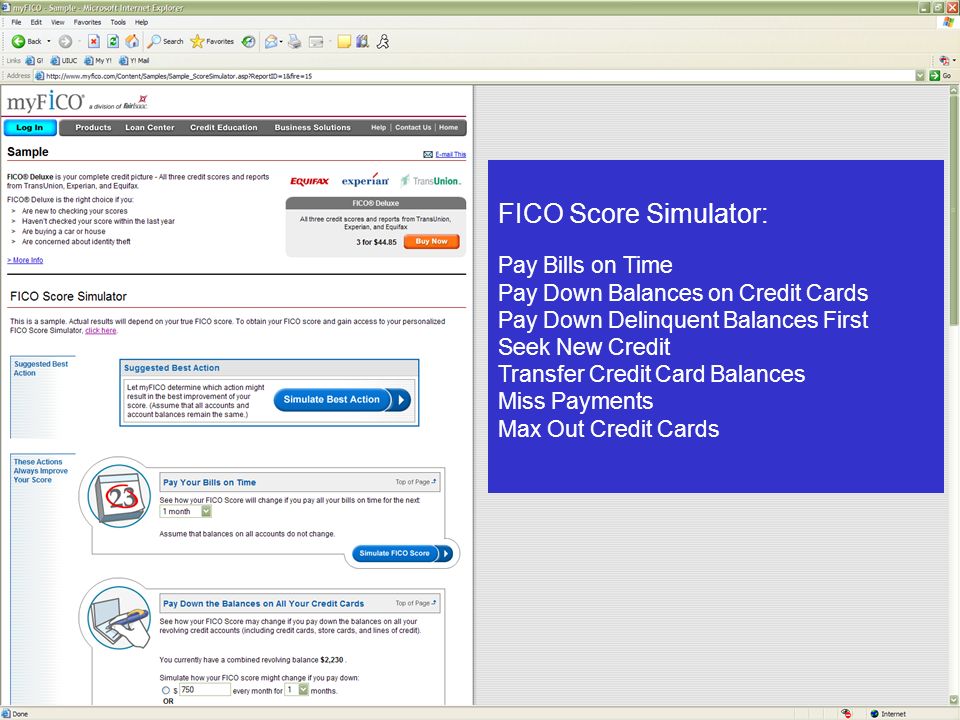The image size is (960, 720).
Task: Click the Mail envelope icon
Action: pos(270,42)
